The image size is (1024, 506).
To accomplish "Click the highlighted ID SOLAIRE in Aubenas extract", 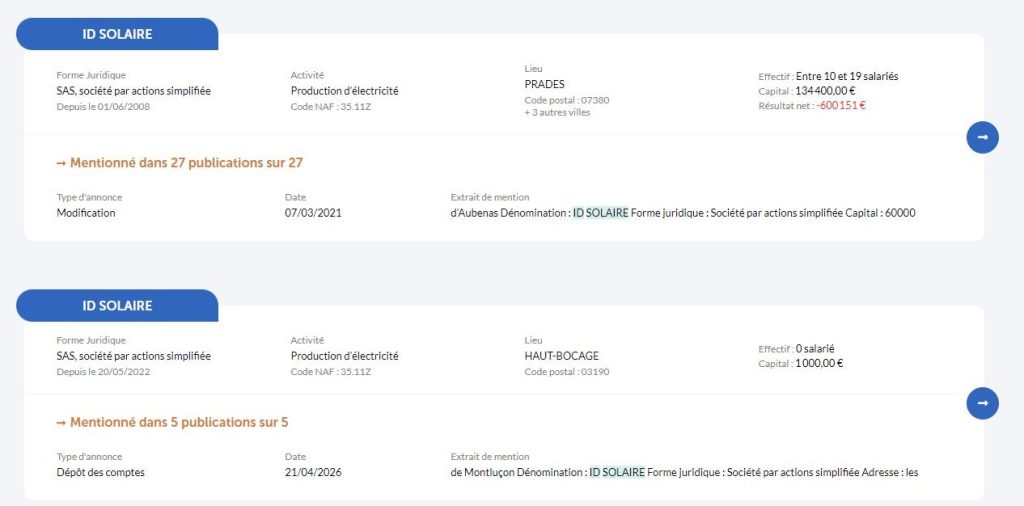I will click(601, 213).
